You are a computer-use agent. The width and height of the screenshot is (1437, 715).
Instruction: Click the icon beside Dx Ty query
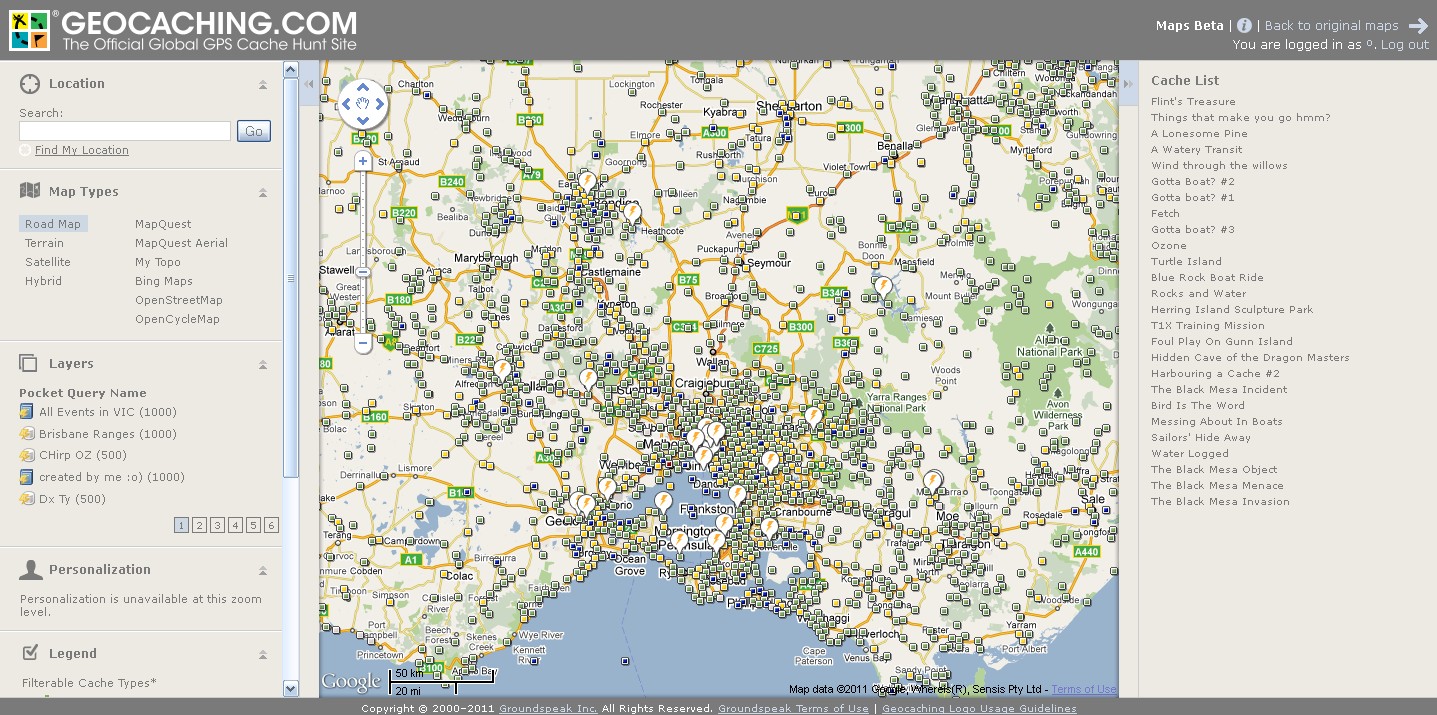27,499
